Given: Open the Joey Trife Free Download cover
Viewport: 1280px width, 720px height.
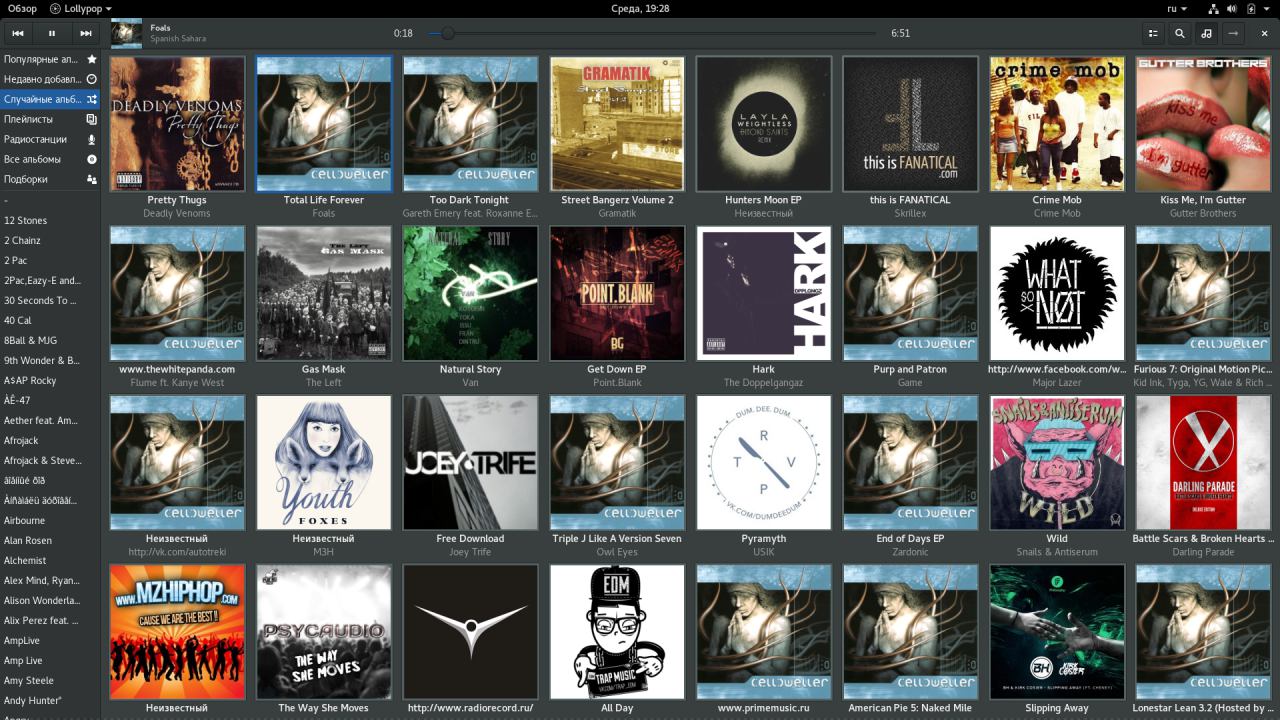Looking at the screenshot, I should (470, 462).
